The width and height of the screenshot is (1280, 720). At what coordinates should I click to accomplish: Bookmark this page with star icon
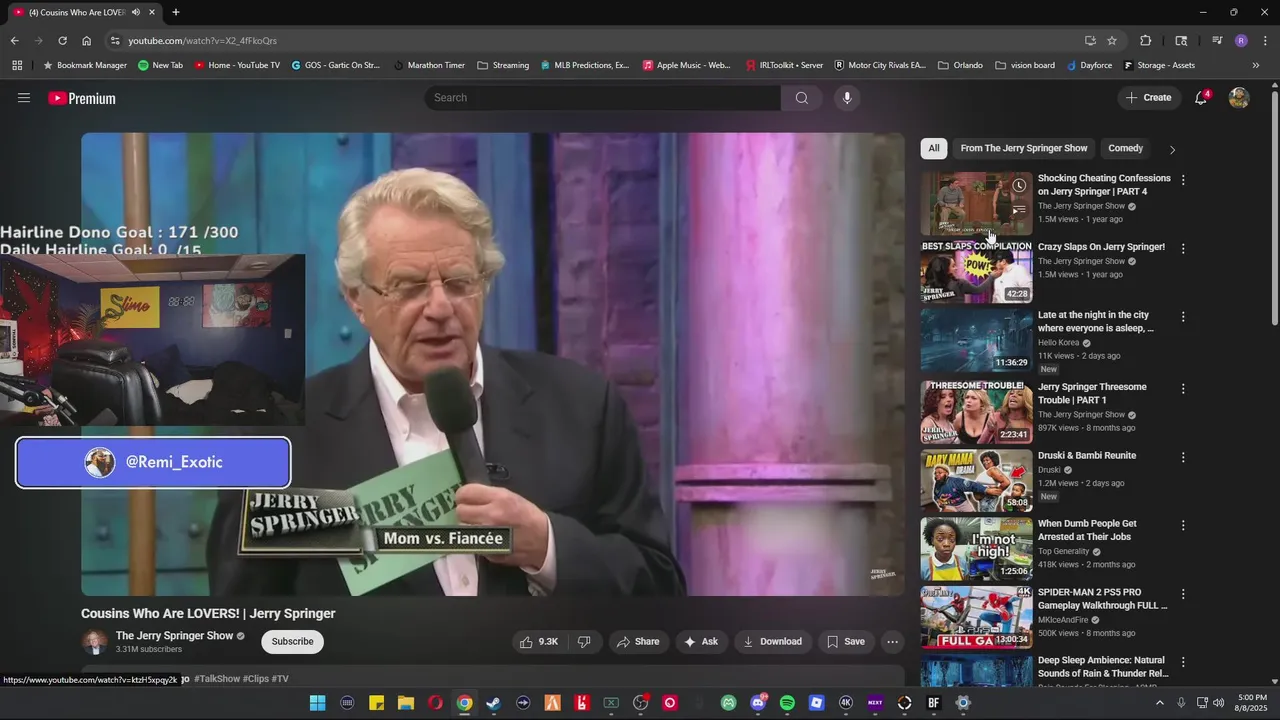point(1112,41)
